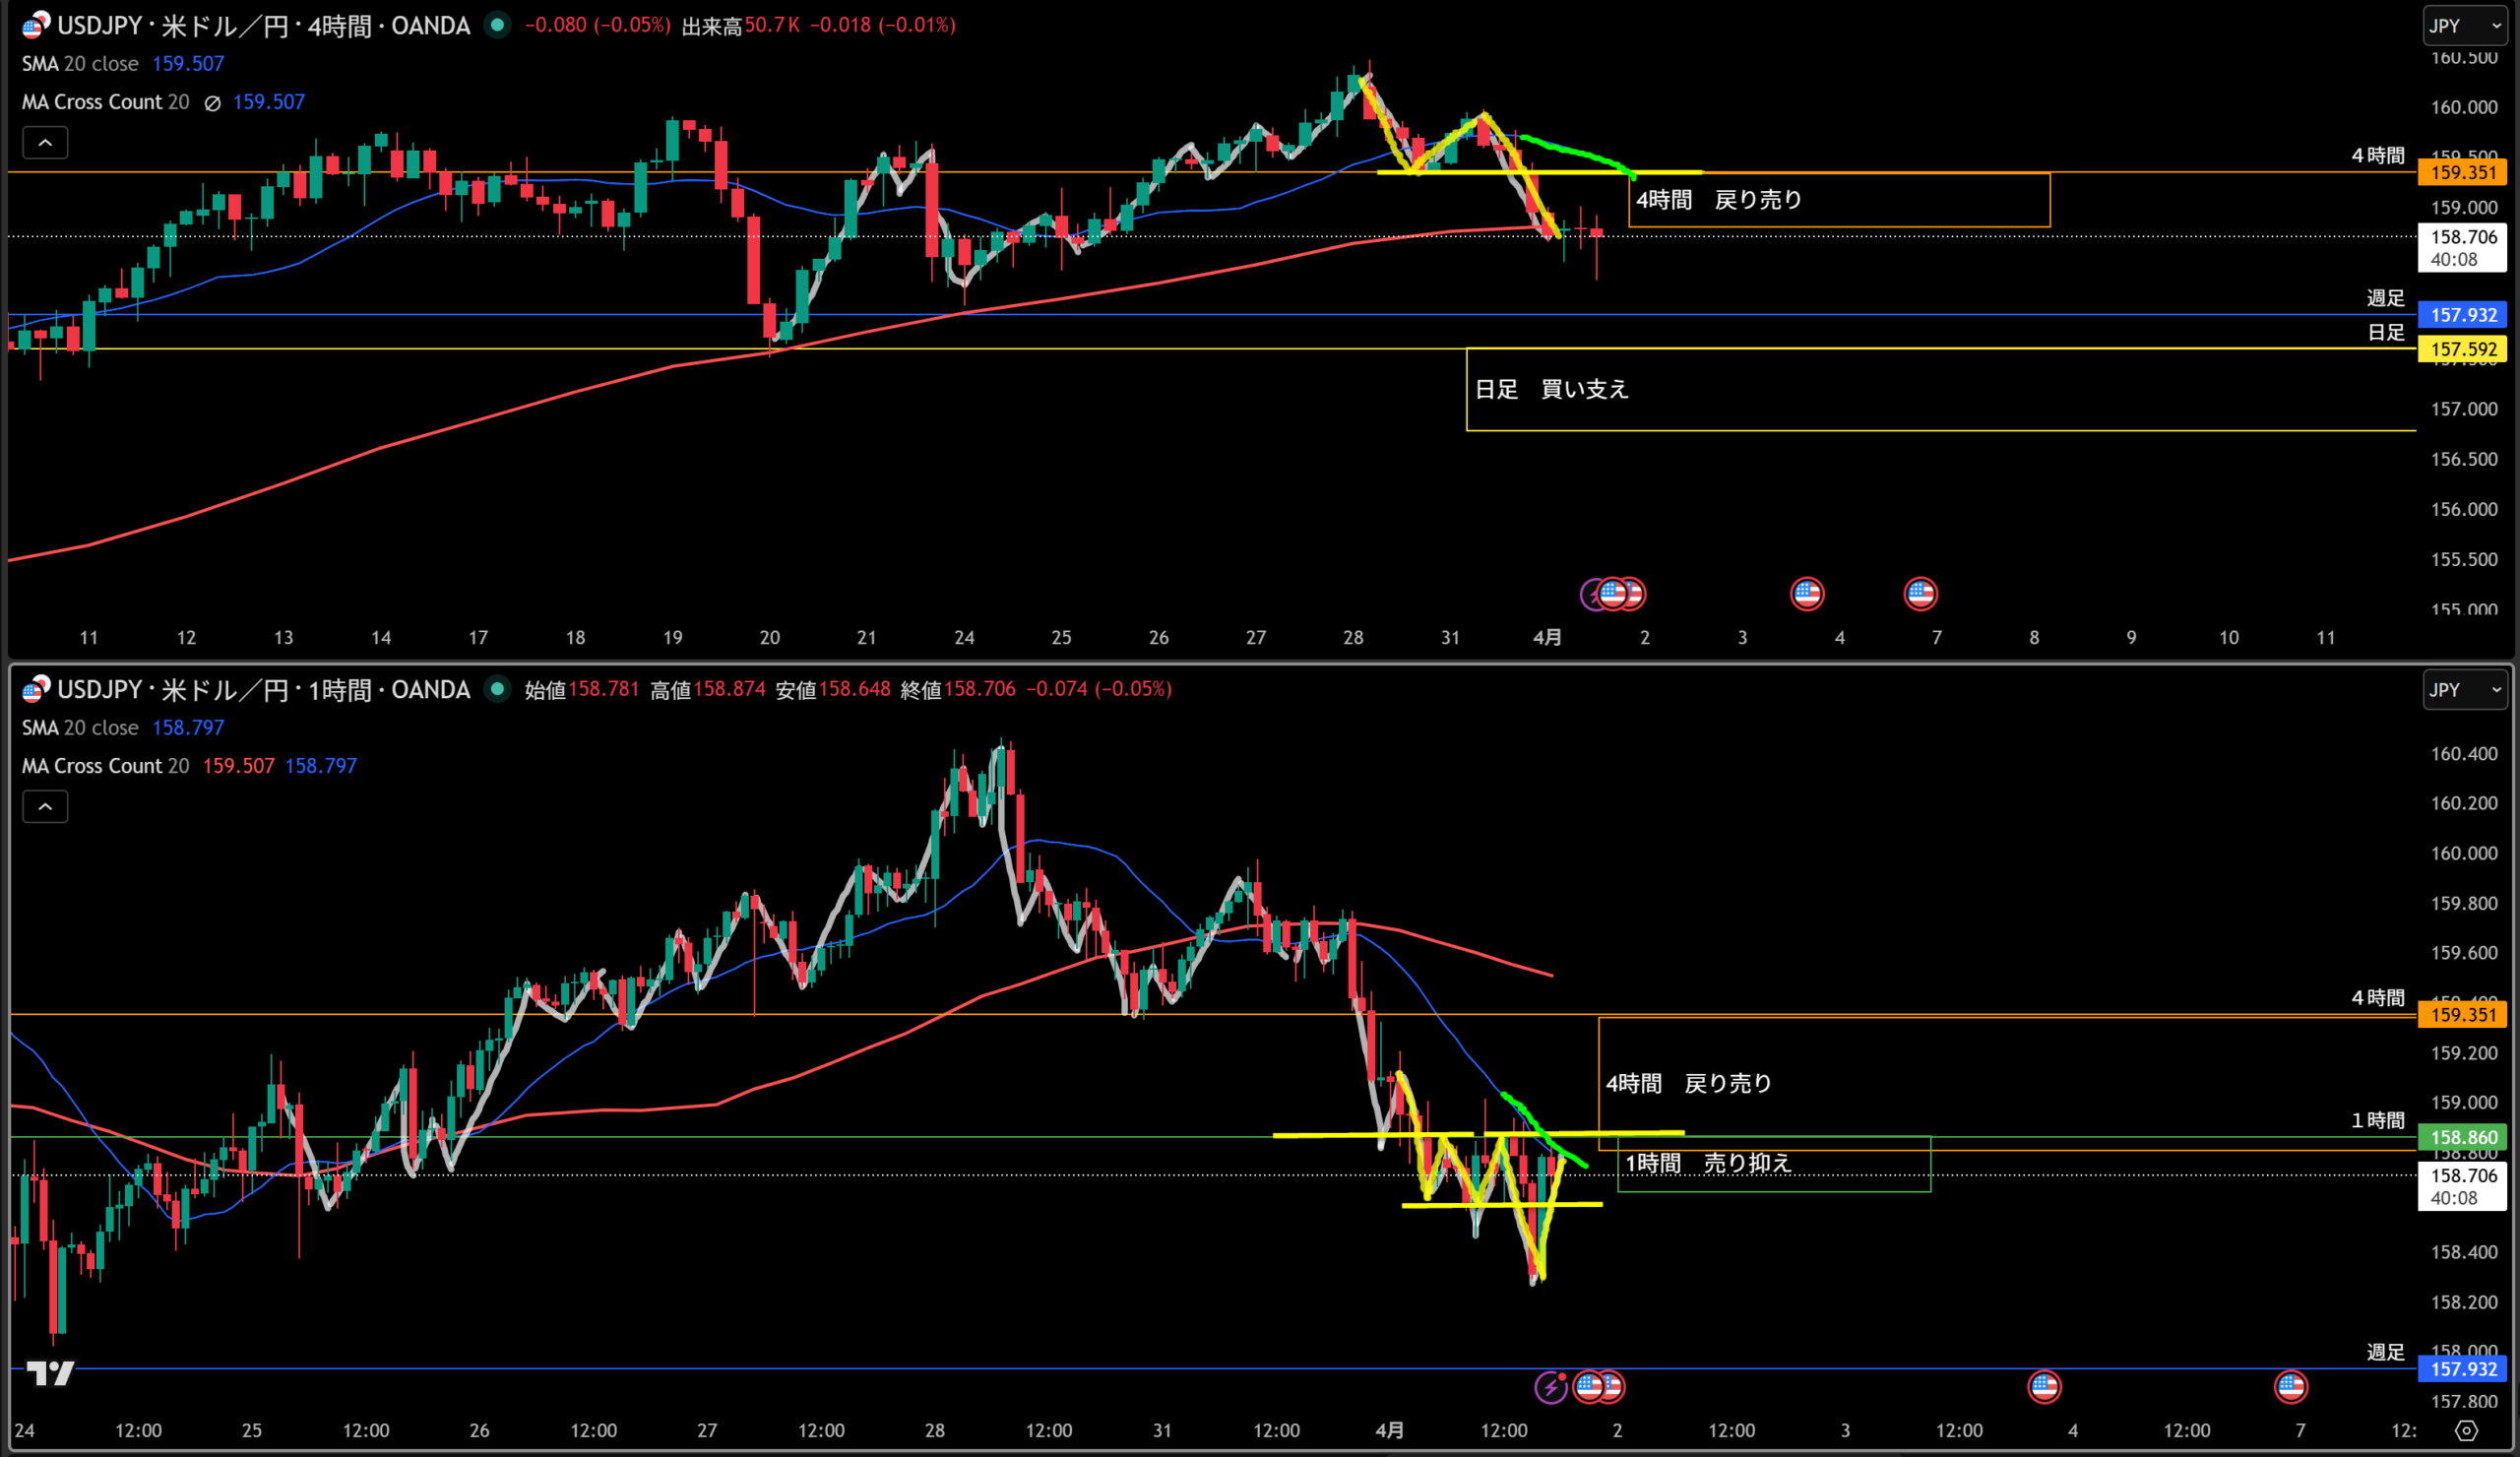The width and height of the screenshot is (2520, 1457).
Task: Toggle SMA 20 close indicator in top chart legend
Action: pyautogui.click(x=80, y=64)
